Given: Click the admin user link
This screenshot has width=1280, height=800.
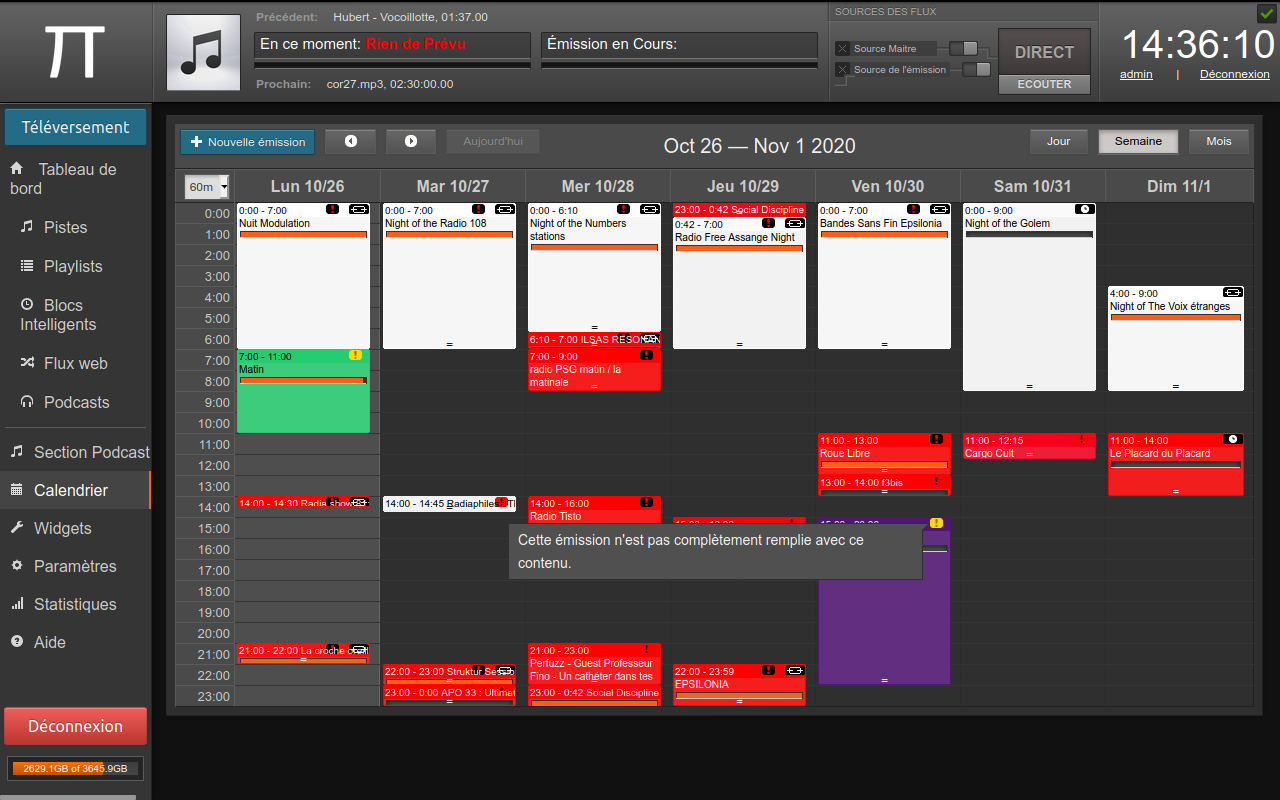Looking at the screenshot, I should pos(1136,74).
